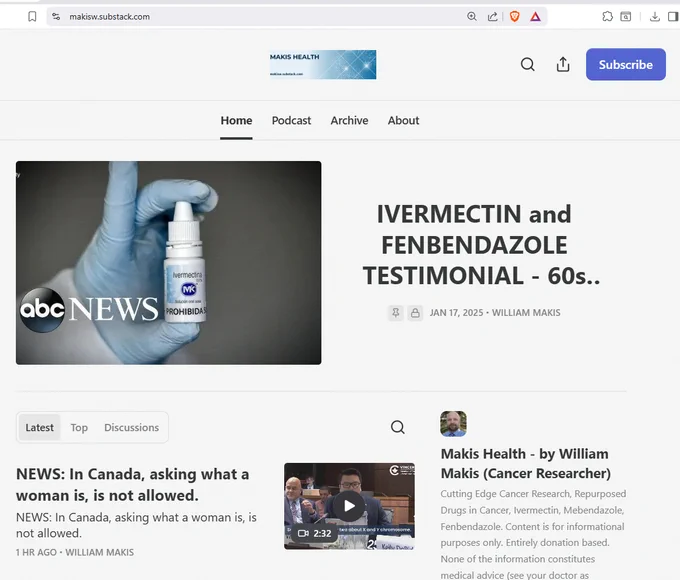Open site settings icon left of URL
This screenshot has height=580, width=680.
pyautogui.click(x=56, y=16)
